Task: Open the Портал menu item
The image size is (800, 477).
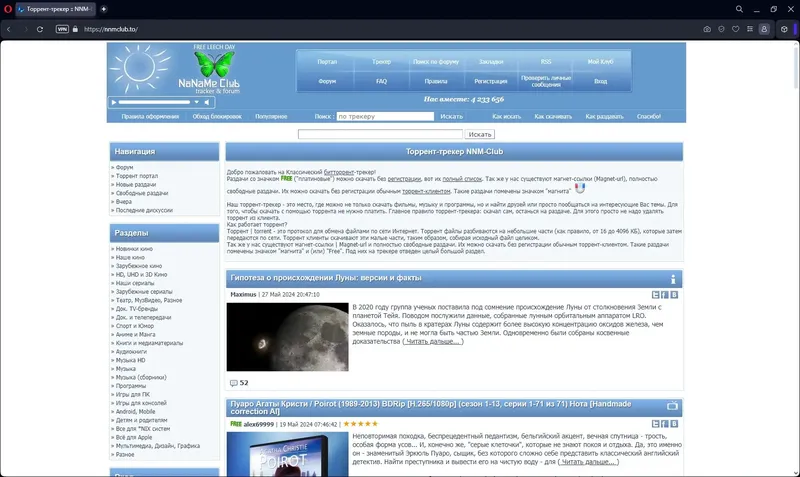Action: (327, 62)
